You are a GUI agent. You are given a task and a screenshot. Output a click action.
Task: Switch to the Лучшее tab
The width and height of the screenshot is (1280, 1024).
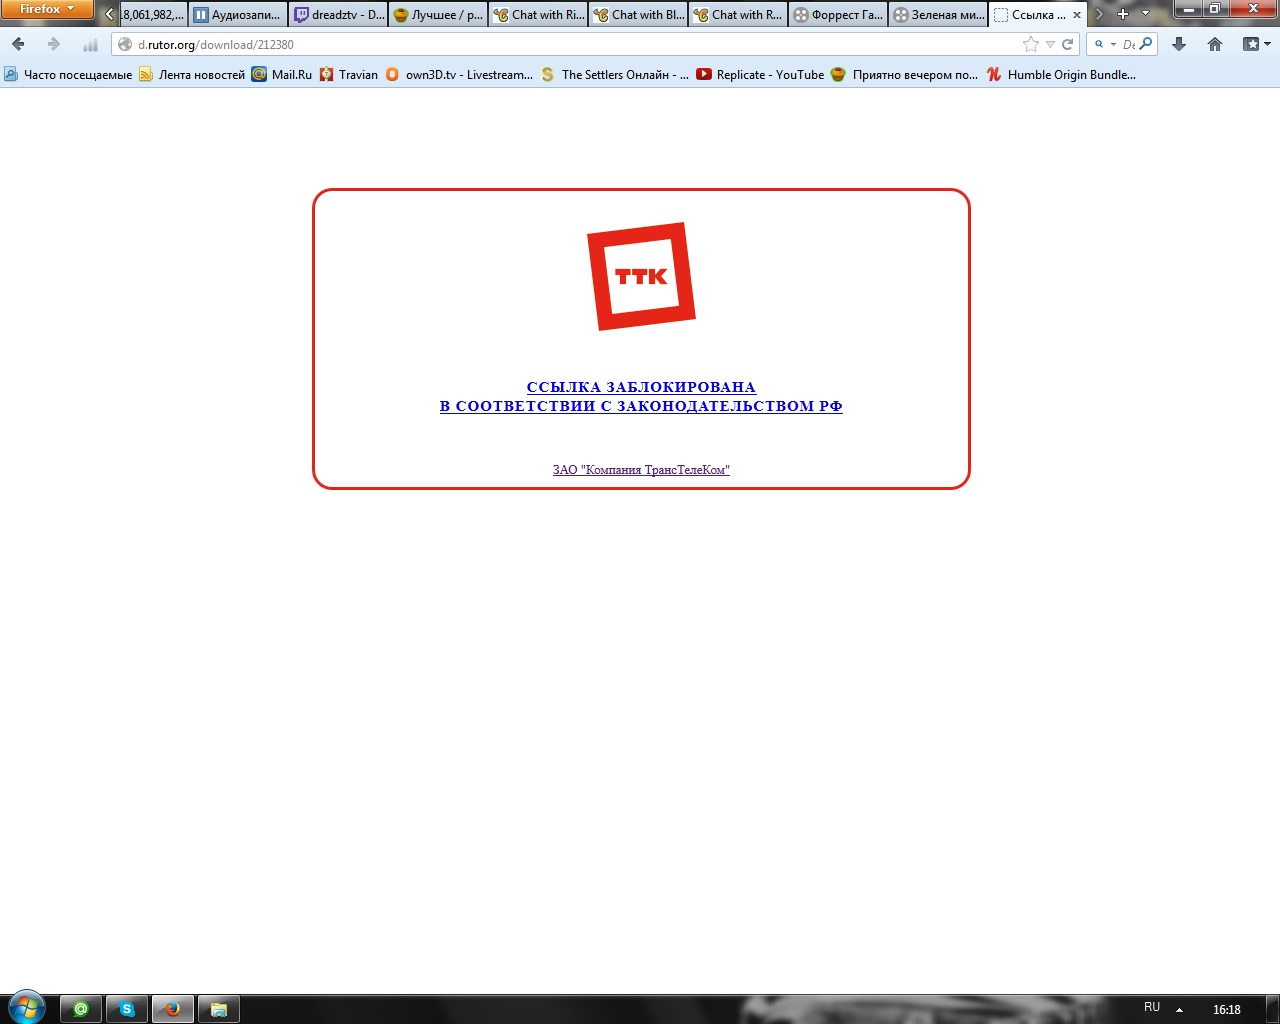coord(438,15)
